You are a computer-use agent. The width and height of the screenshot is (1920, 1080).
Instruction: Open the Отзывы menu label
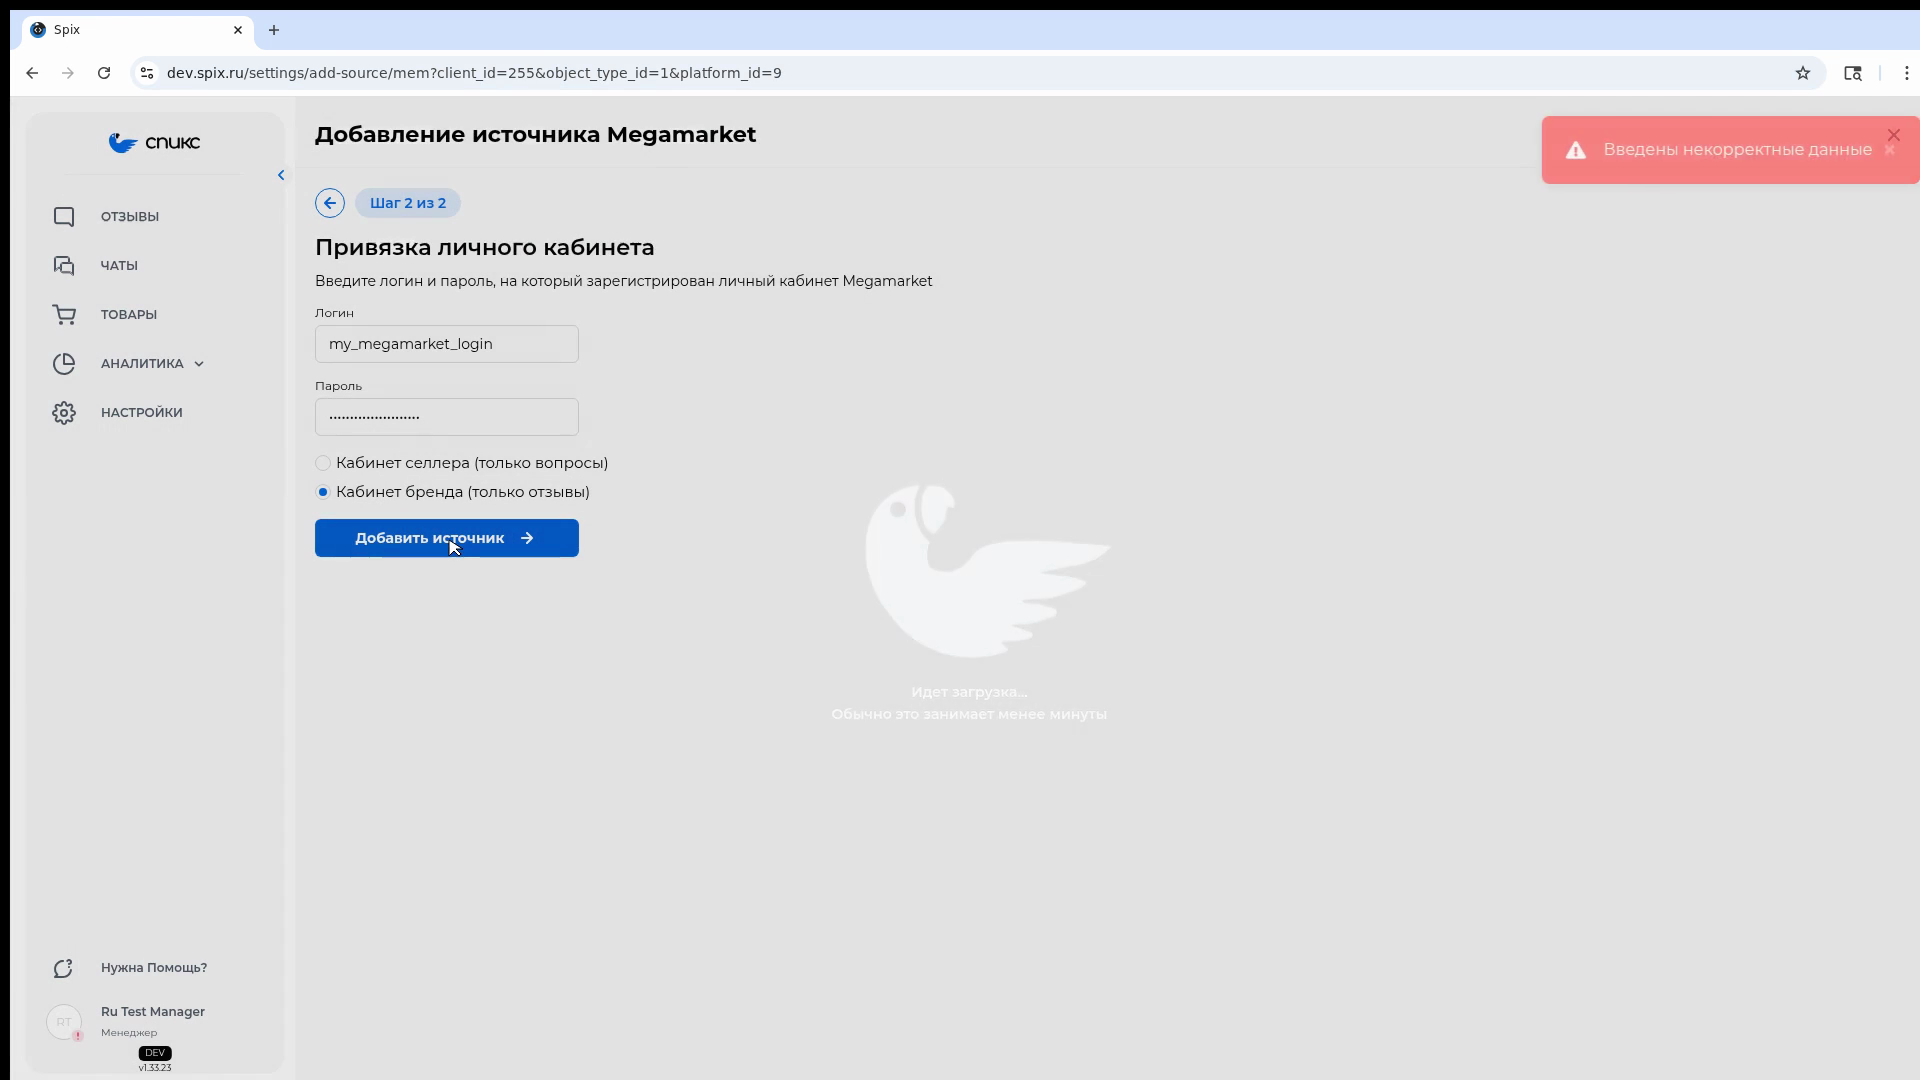click(x=130, y=217)
